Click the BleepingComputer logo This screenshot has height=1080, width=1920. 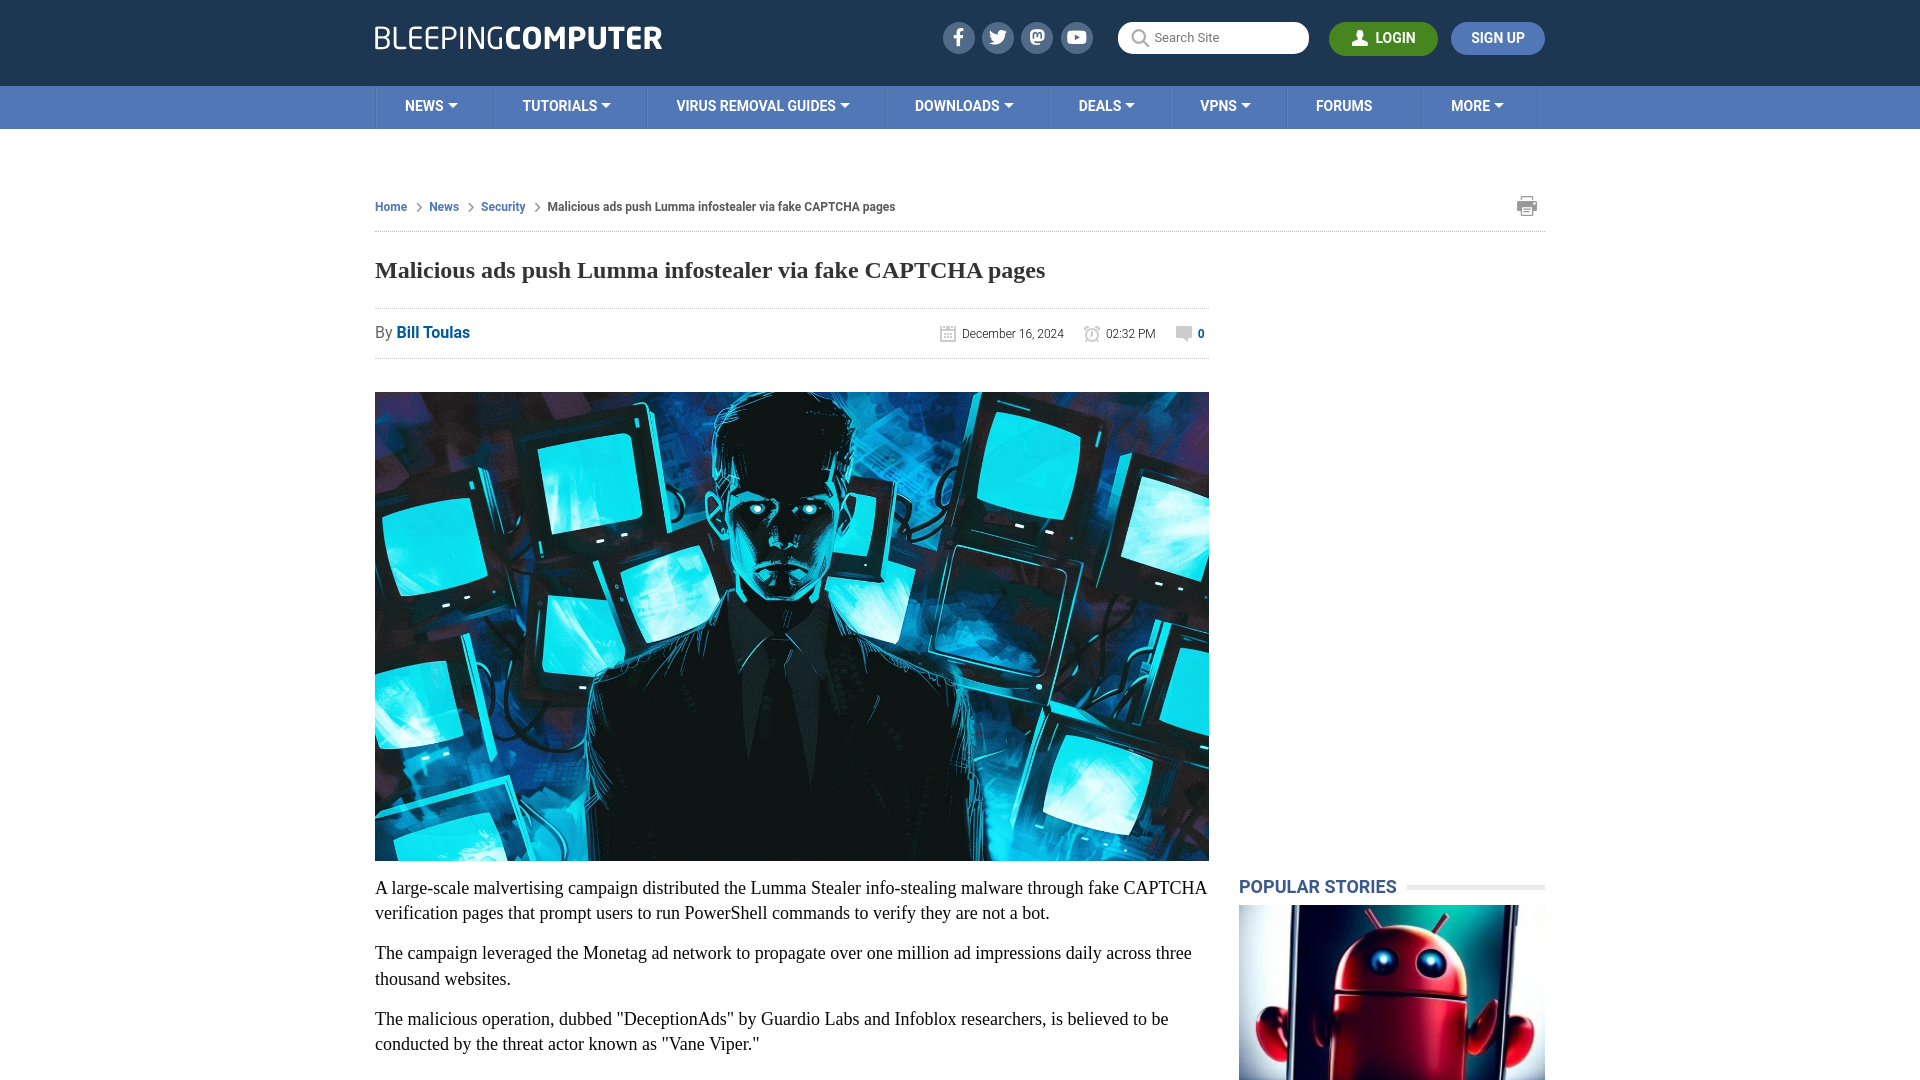[x=518, y=38]
